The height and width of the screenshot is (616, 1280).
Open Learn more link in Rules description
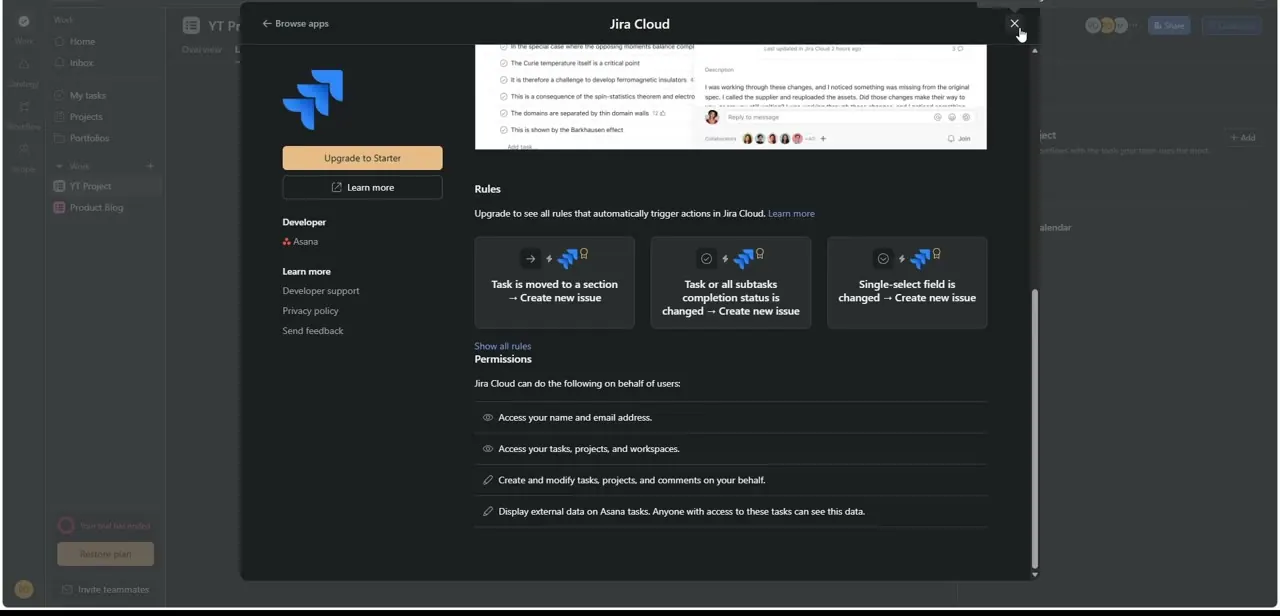point(791,213)
